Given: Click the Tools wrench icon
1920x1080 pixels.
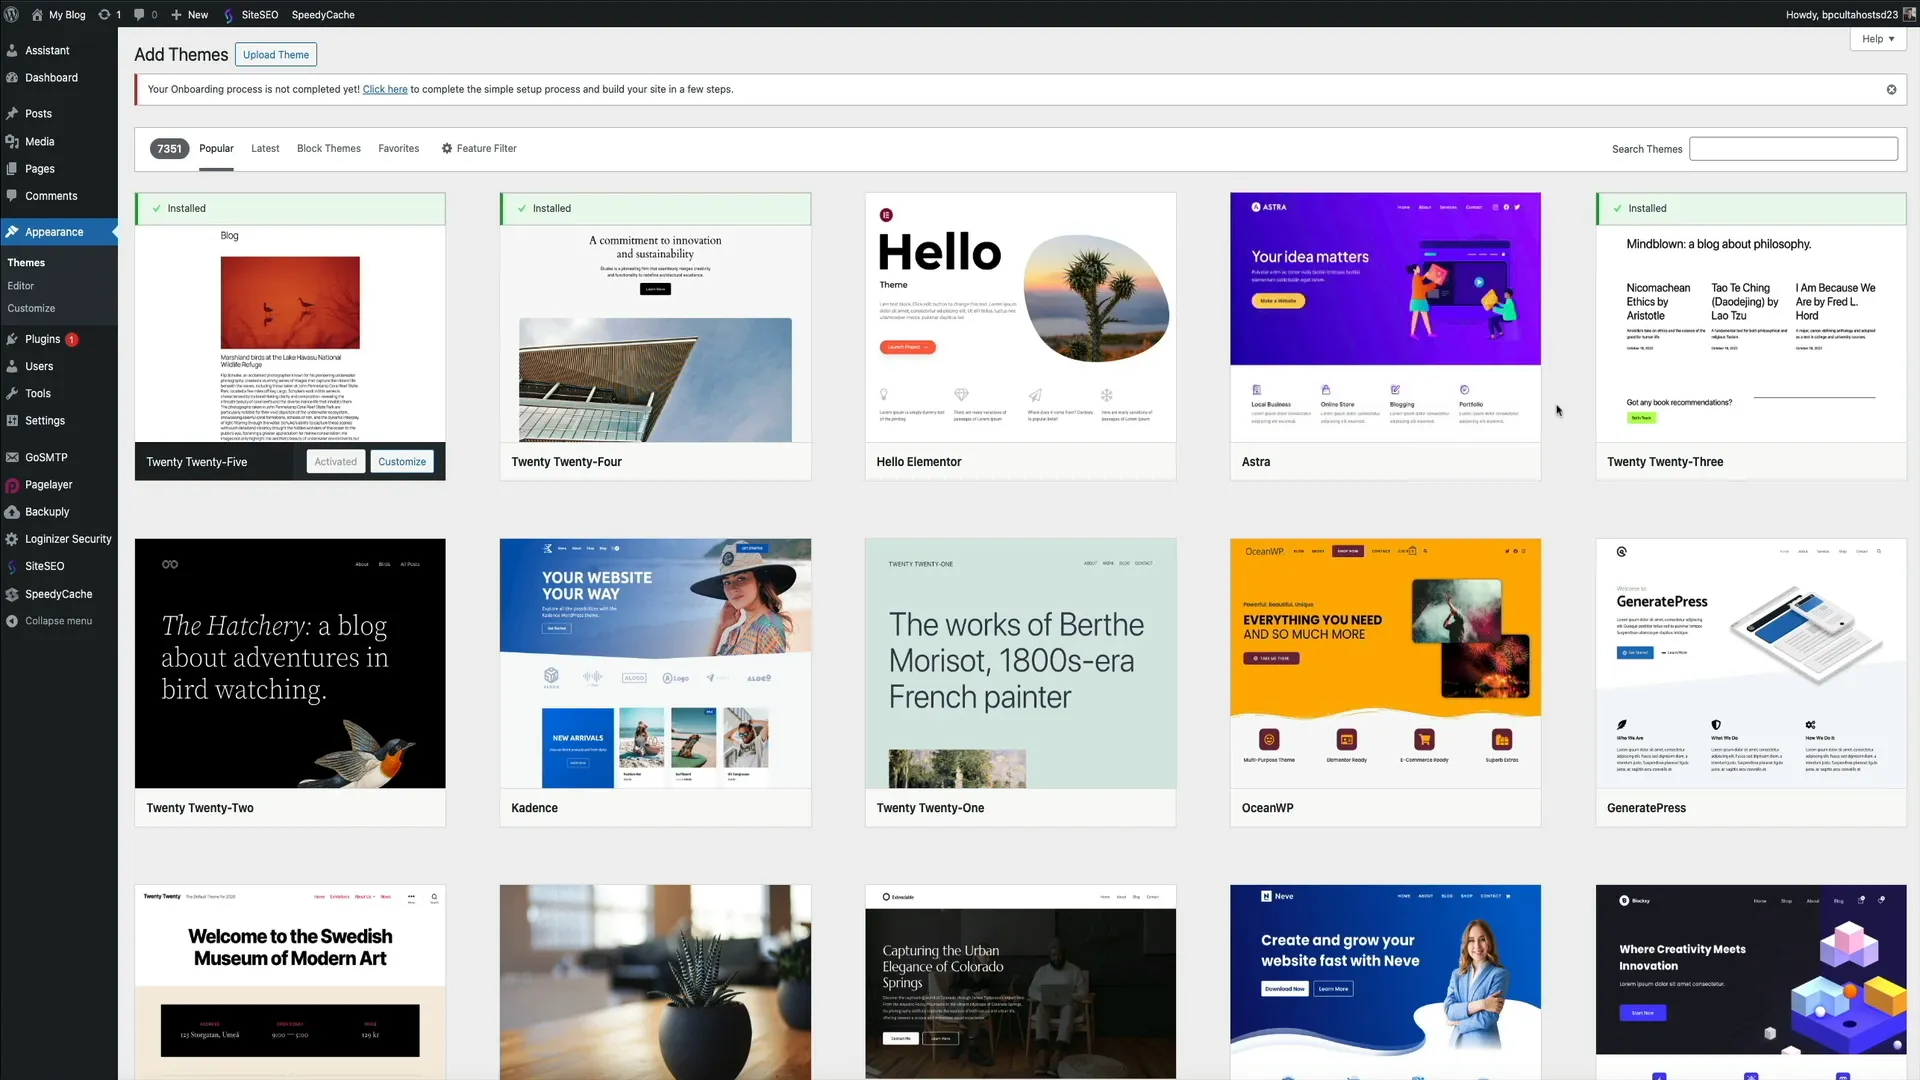Looking at the screenshot, I should pyautogui.click(x=12, y=393).
